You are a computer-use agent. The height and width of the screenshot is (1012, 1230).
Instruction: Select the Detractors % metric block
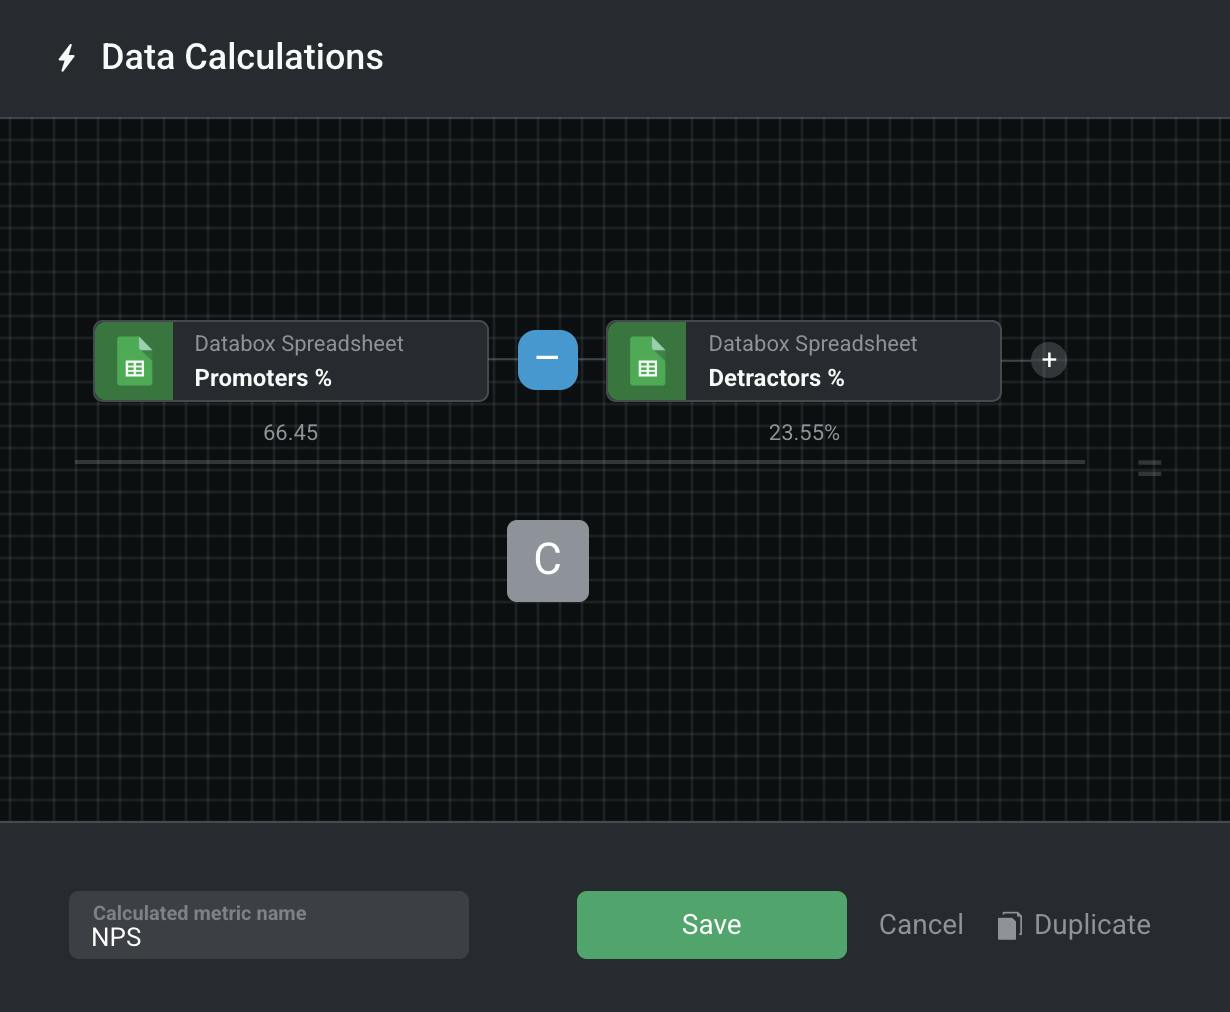pyautogui.click(x=804, y=361)
